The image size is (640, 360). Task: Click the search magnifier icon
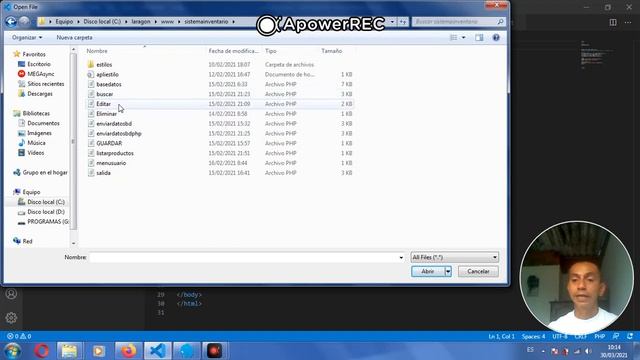[500, 22]
